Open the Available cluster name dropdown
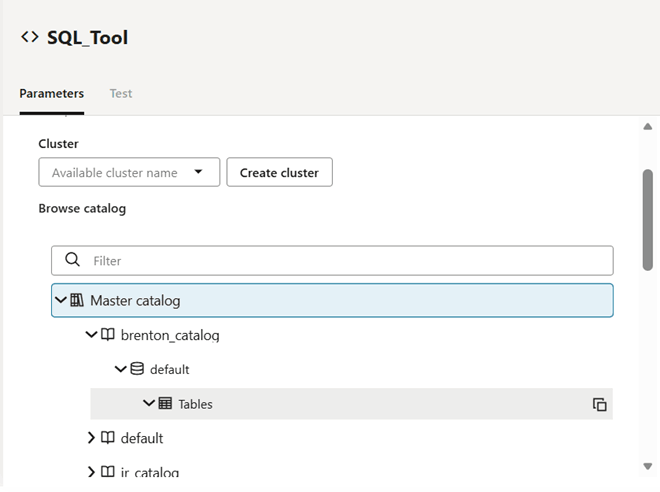660x492 pixels. [129, 172]
